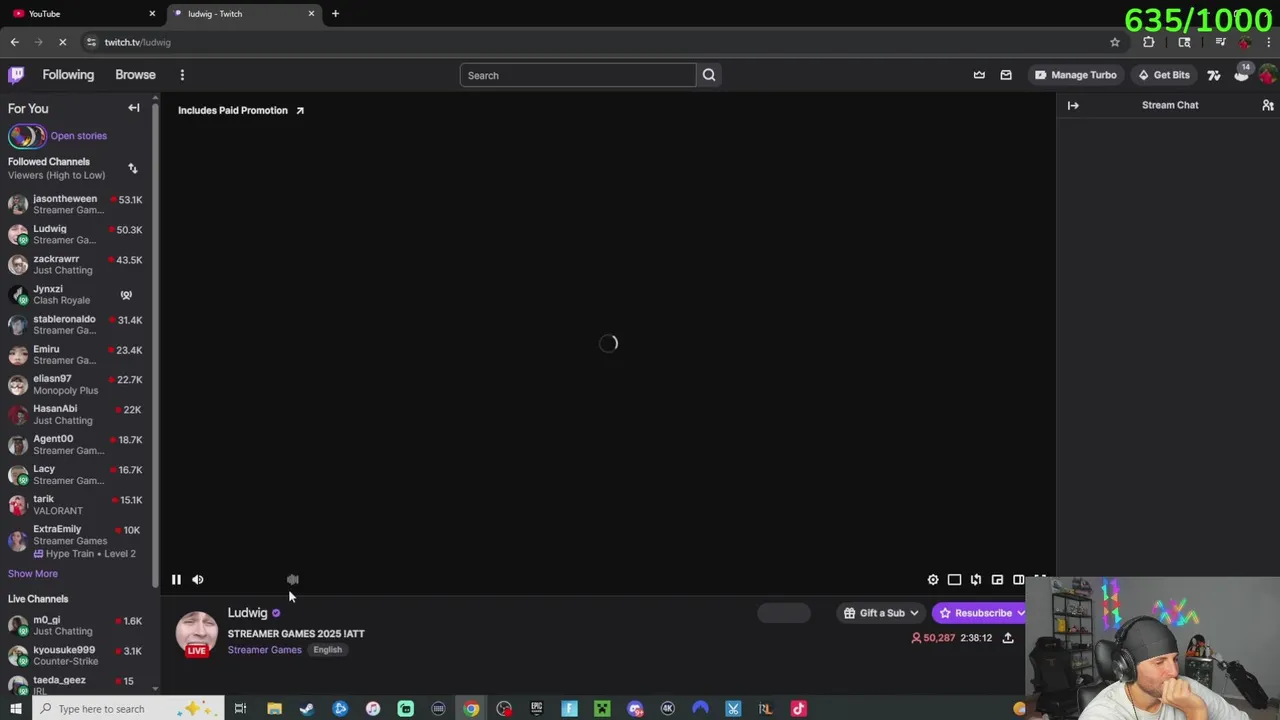Open tarik VALORANT channel
1280x720 pixels.
(77, 504)
